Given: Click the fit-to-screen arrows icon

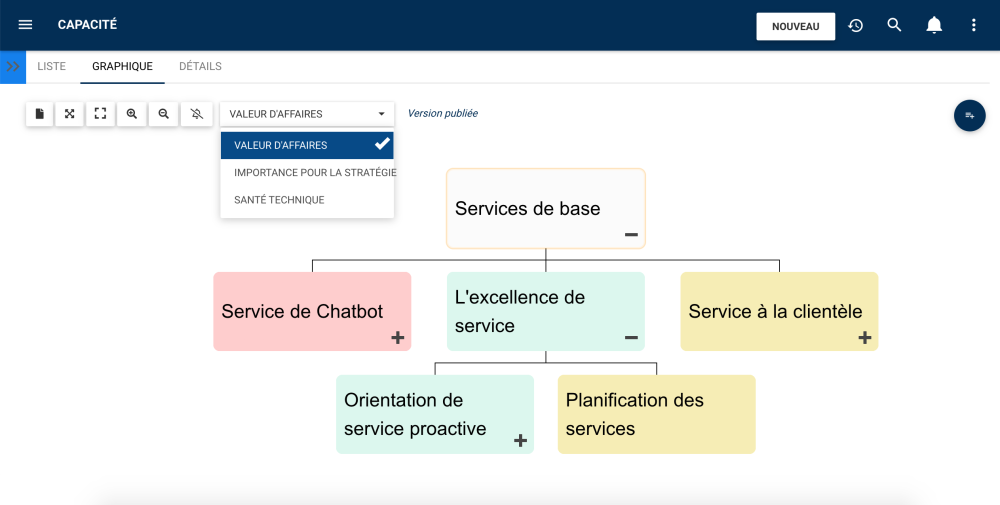Looking at the screenshot, I should click(x=70, y=114).
